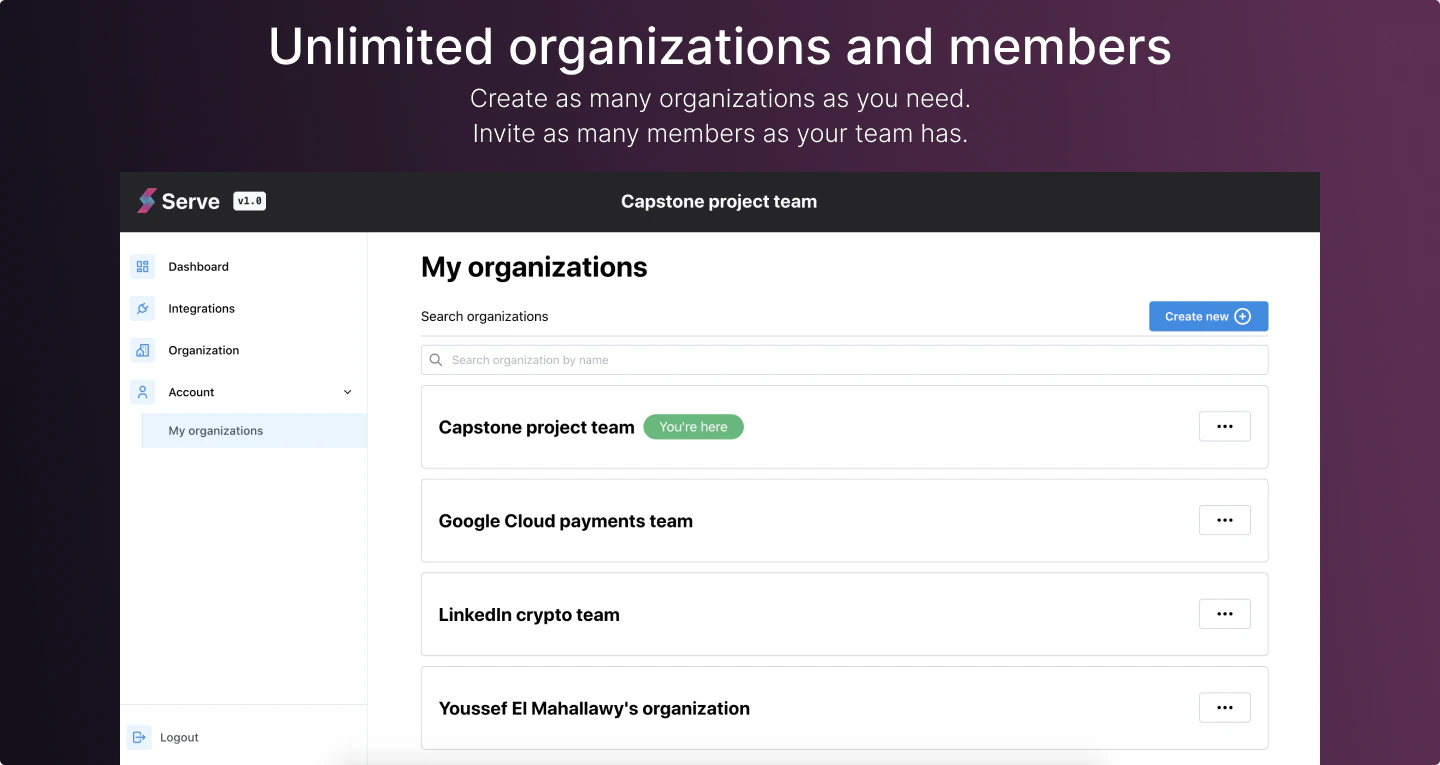Screen dimensions: 1440x765
Task: Open options for Google Cloud payments team
Action: [x=1224, y=521]
